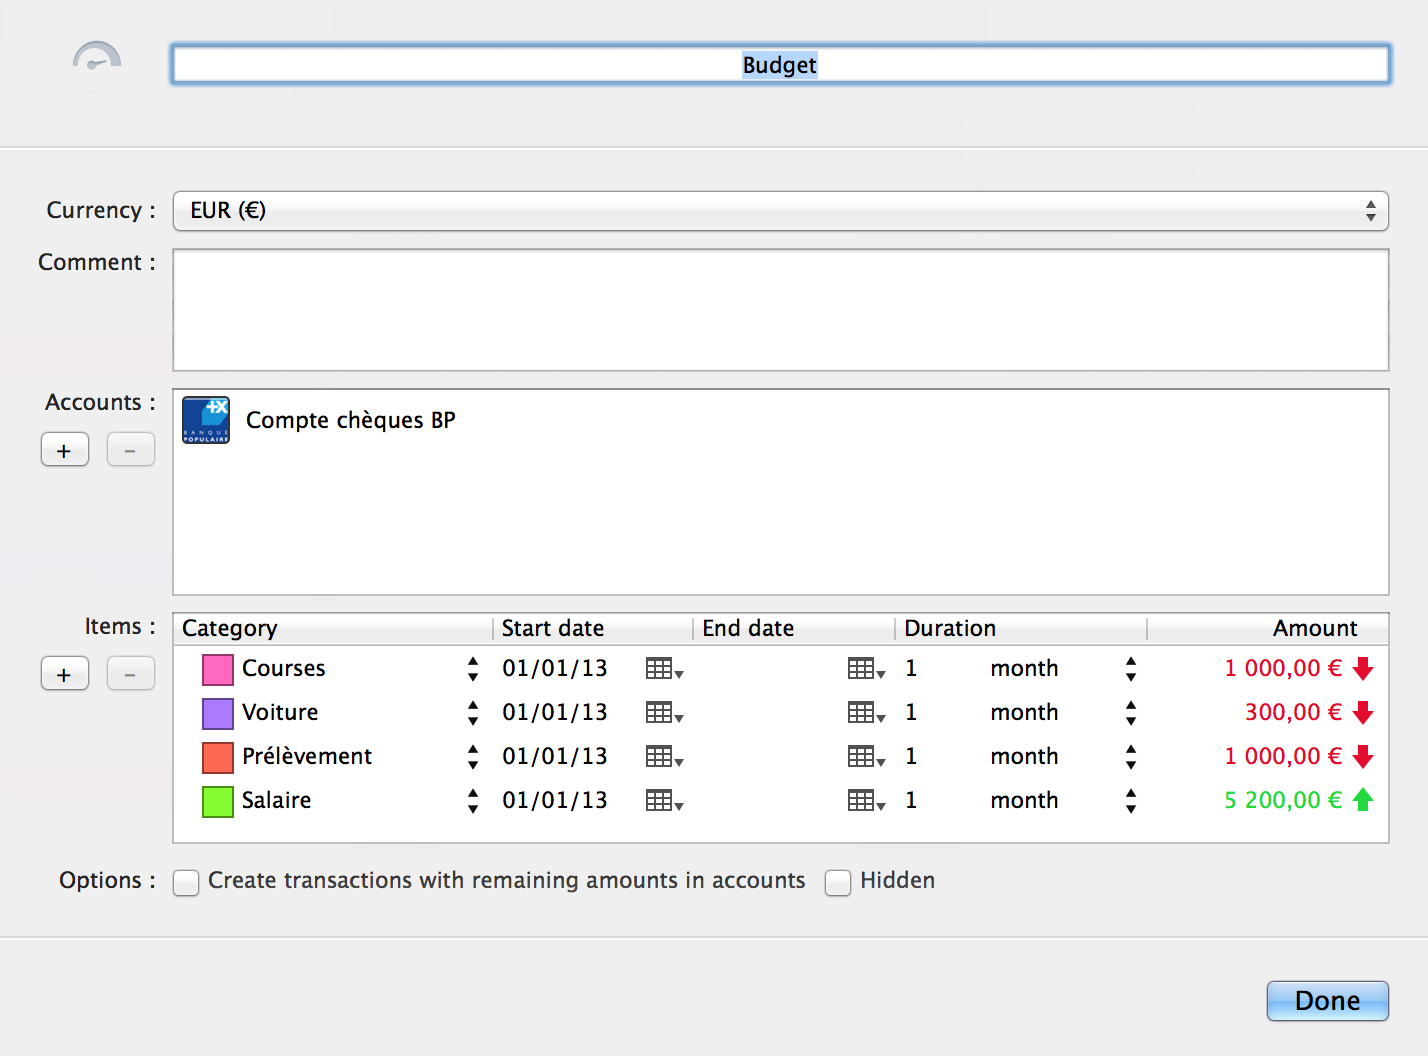
Task: Click the pink Courses color swatch
Action: pos(218,669)
